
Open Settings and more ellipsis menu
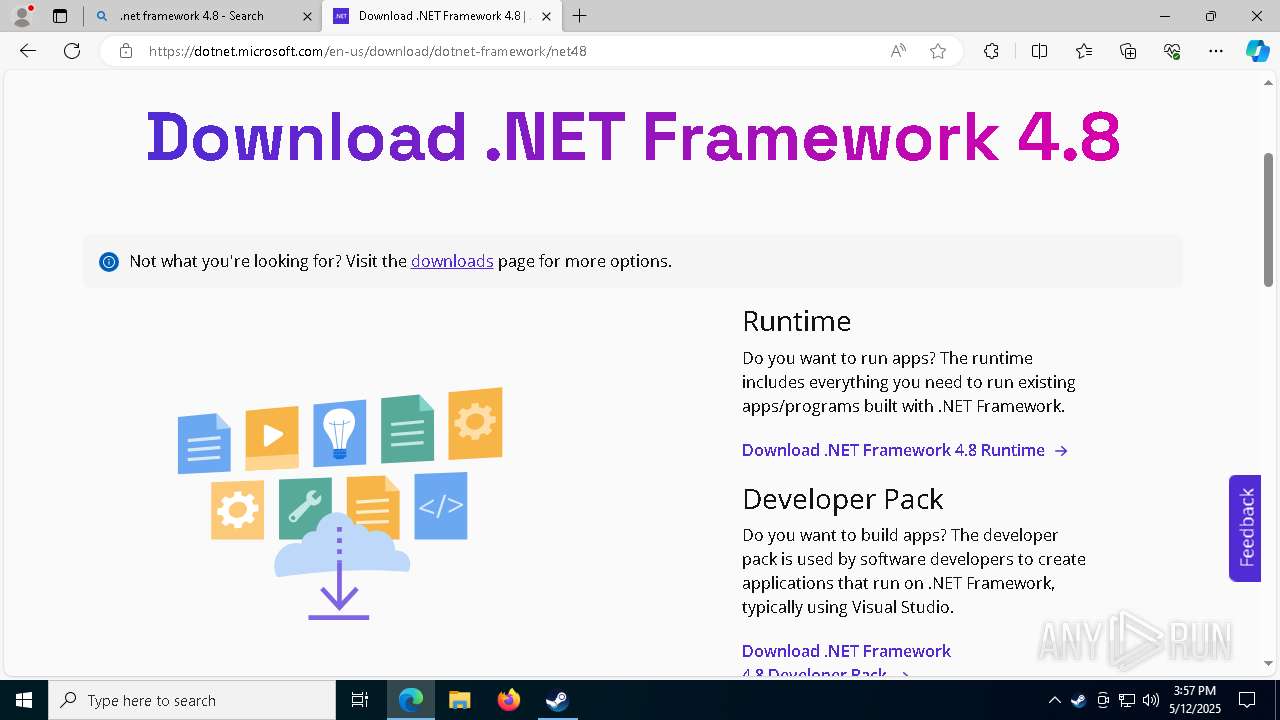pyautogui.click(x=1216, y=51)
